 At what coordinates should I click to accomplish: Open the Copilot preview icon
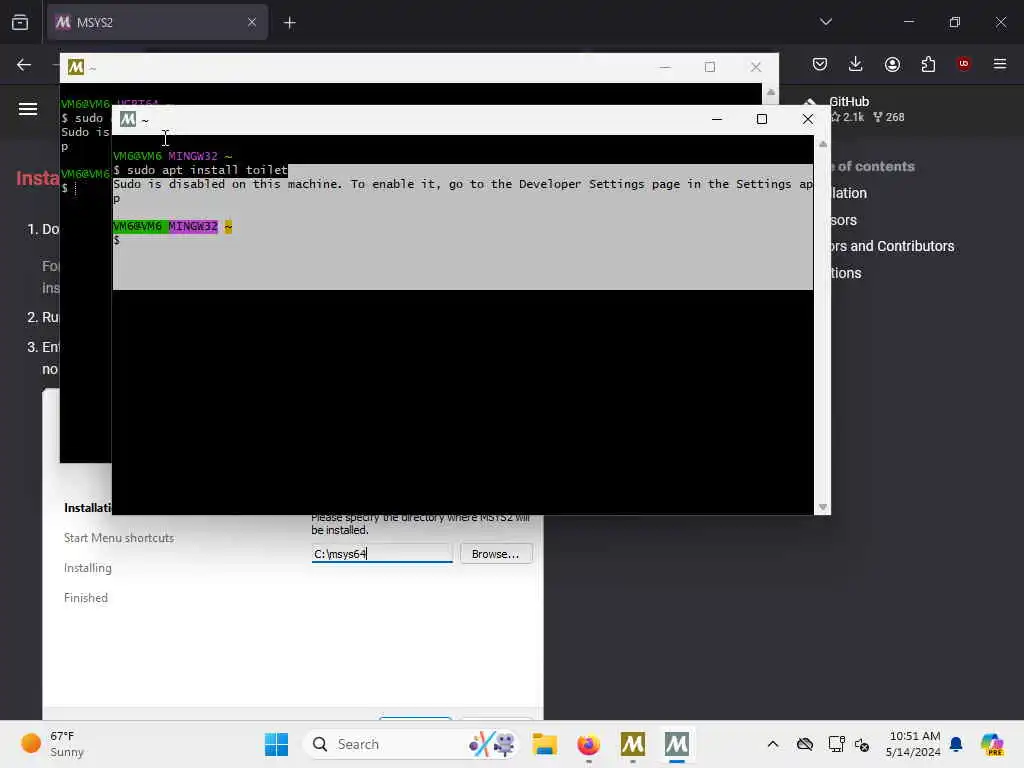pyautogui.click(x=992, y=744)
